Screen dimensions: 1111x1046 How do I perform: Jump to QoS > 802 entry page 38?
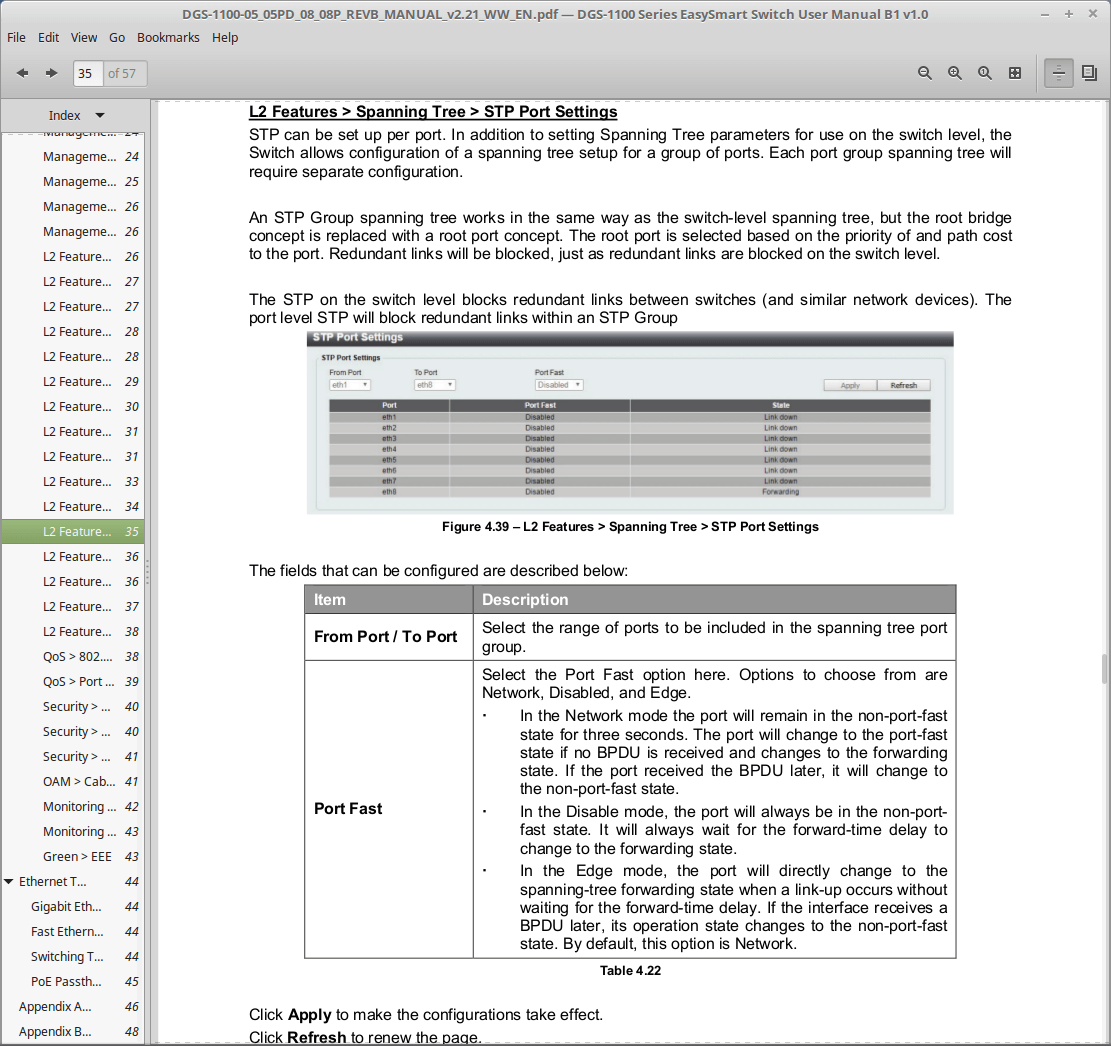coord(77,657)
